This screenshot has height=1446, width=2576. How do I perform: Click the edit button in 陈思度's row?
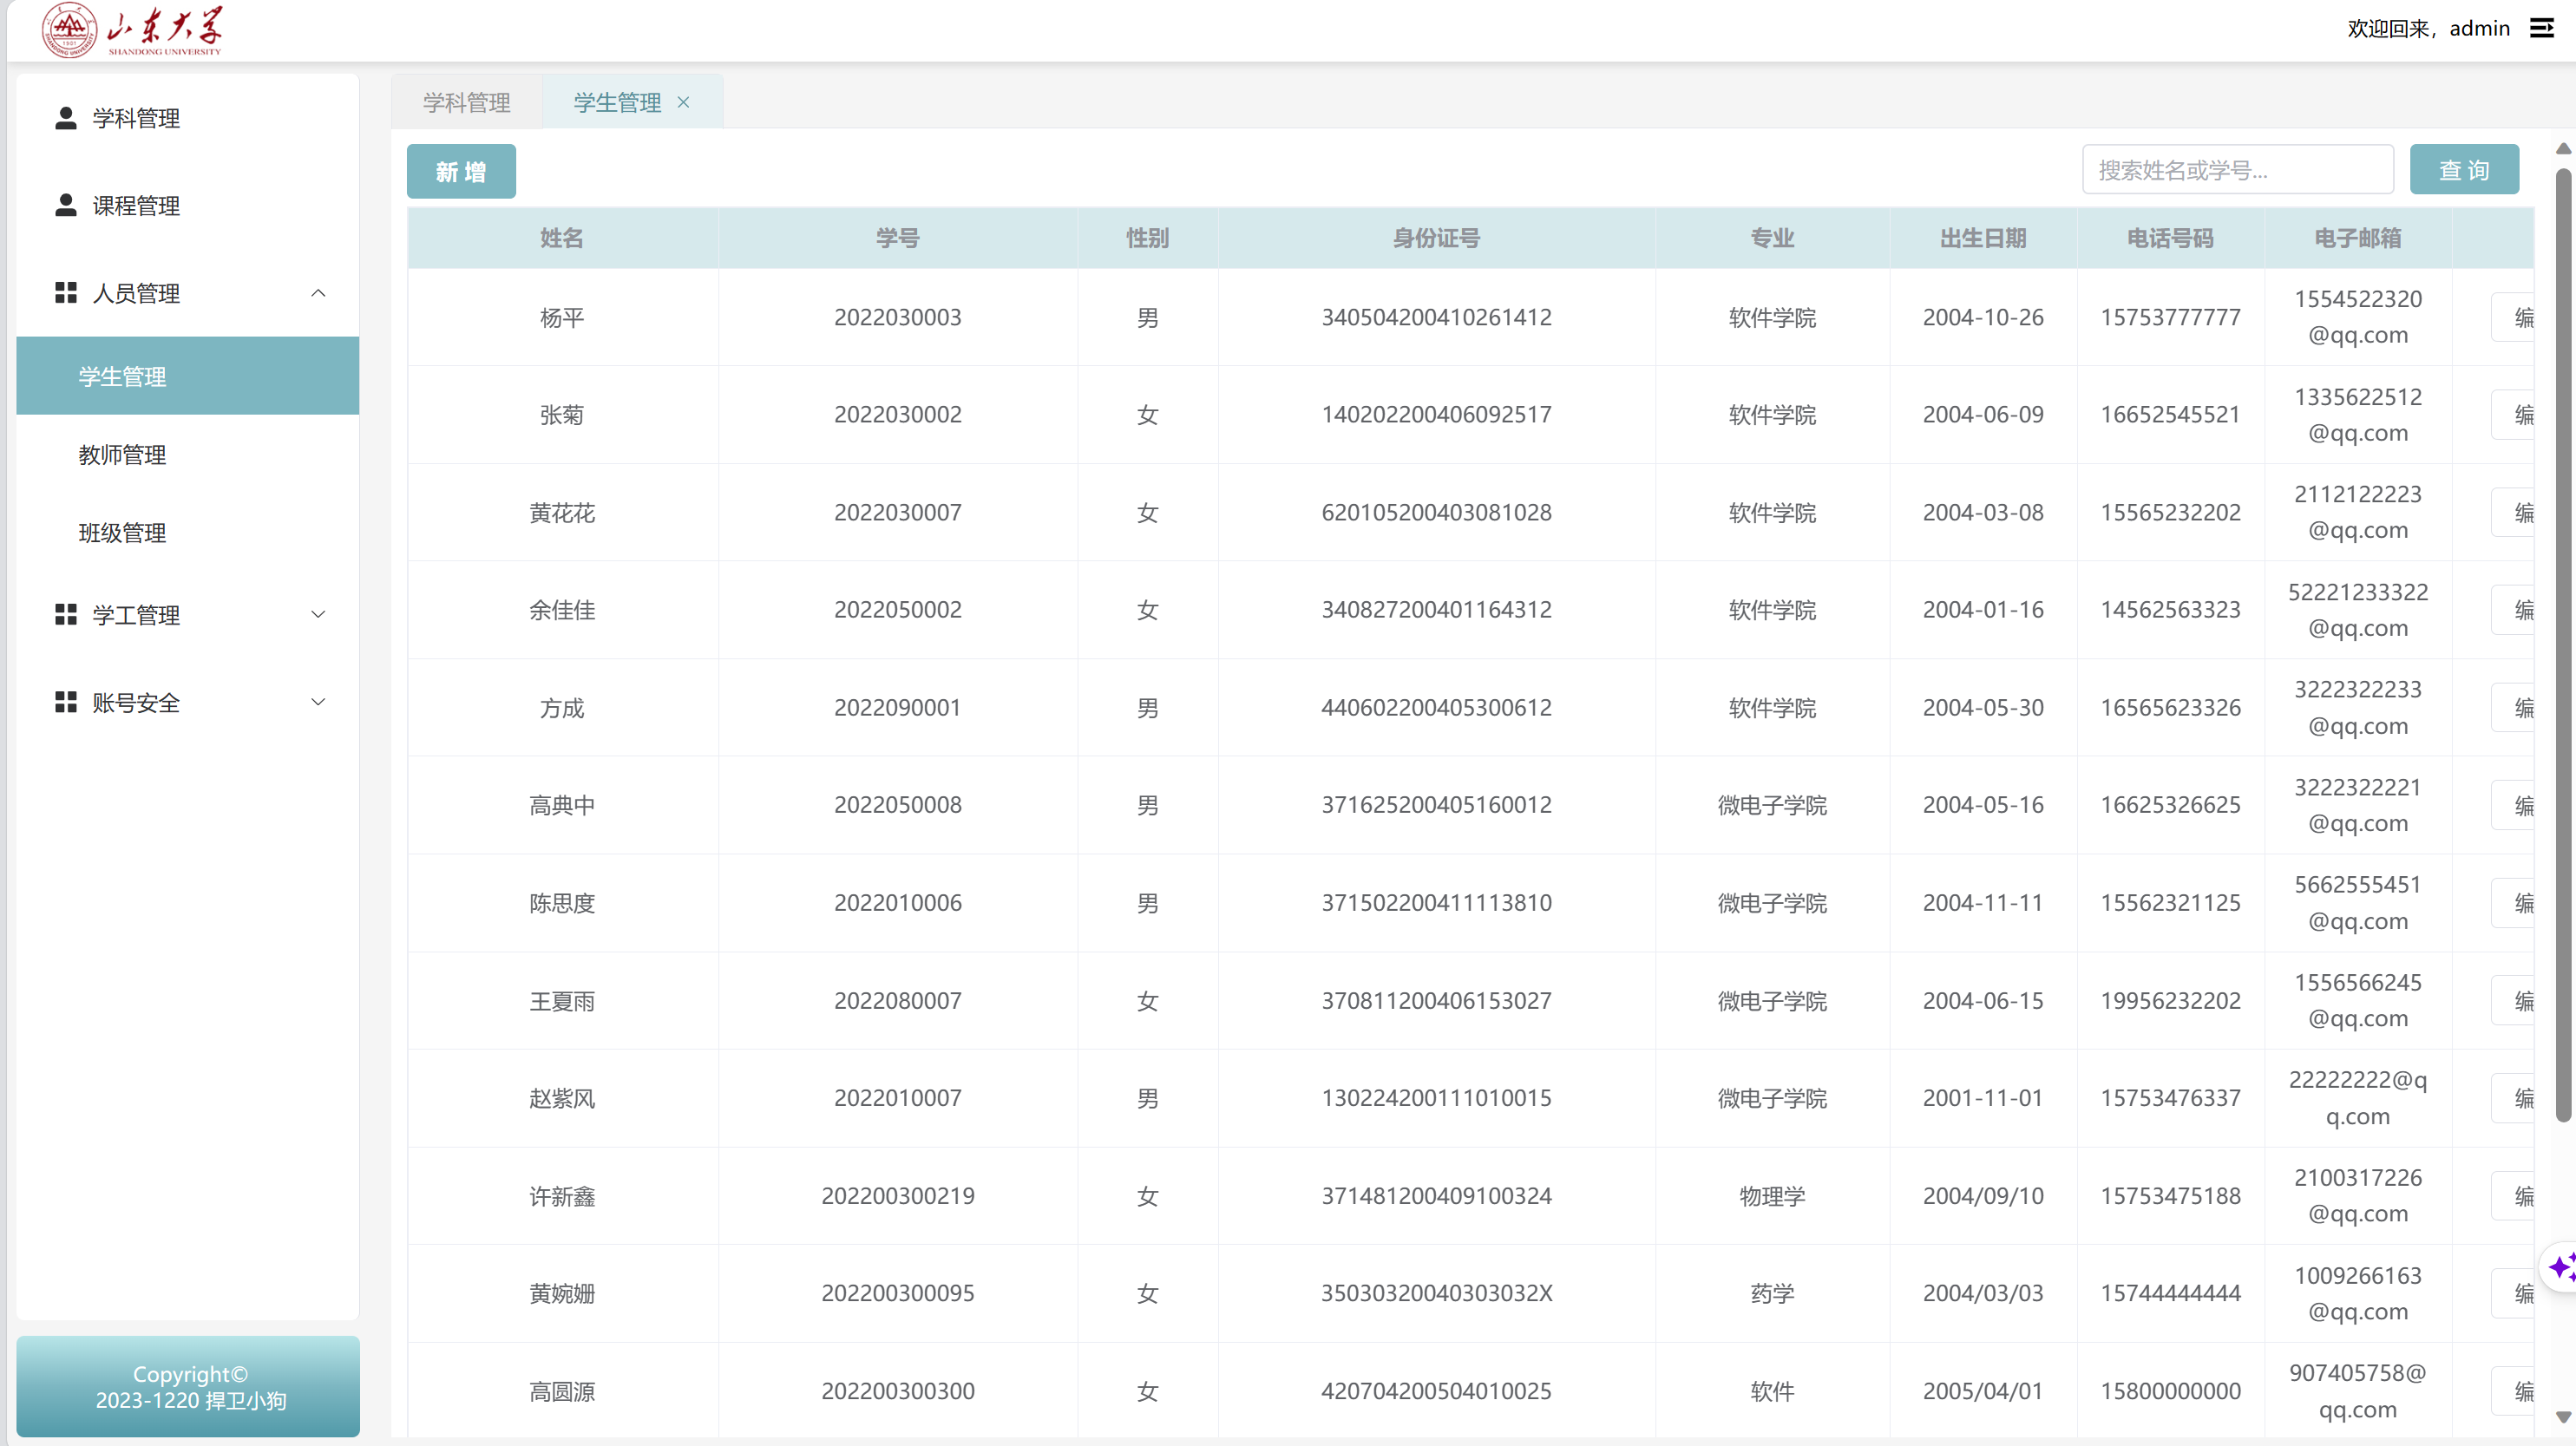click(x=2513, y=903)
